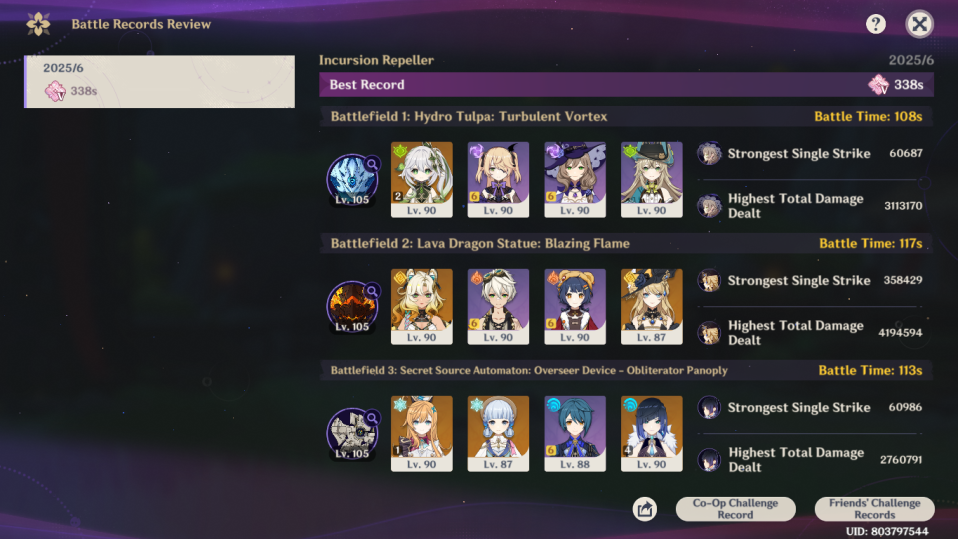Viewport: 958px width, 539px height.
Task: Inspect the Secret Source Automaton boss icon
Action: click(x=353, y=434)
